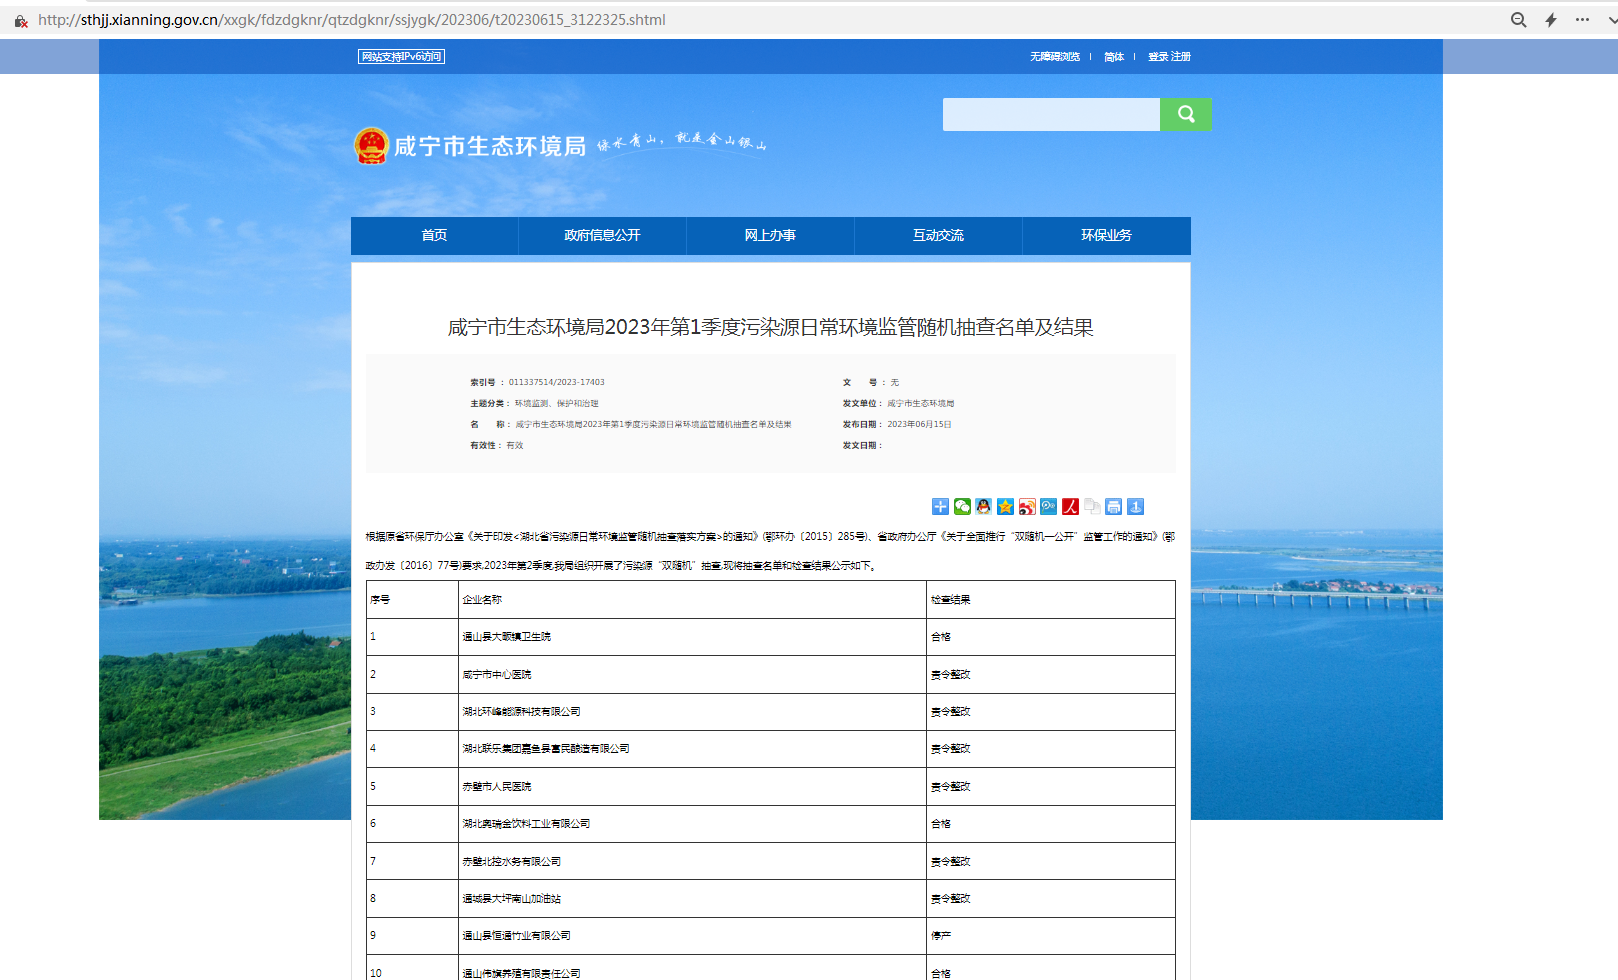Share to Qzone star icon
This screenshot has height=980, width=1618.
[1005, 507]
